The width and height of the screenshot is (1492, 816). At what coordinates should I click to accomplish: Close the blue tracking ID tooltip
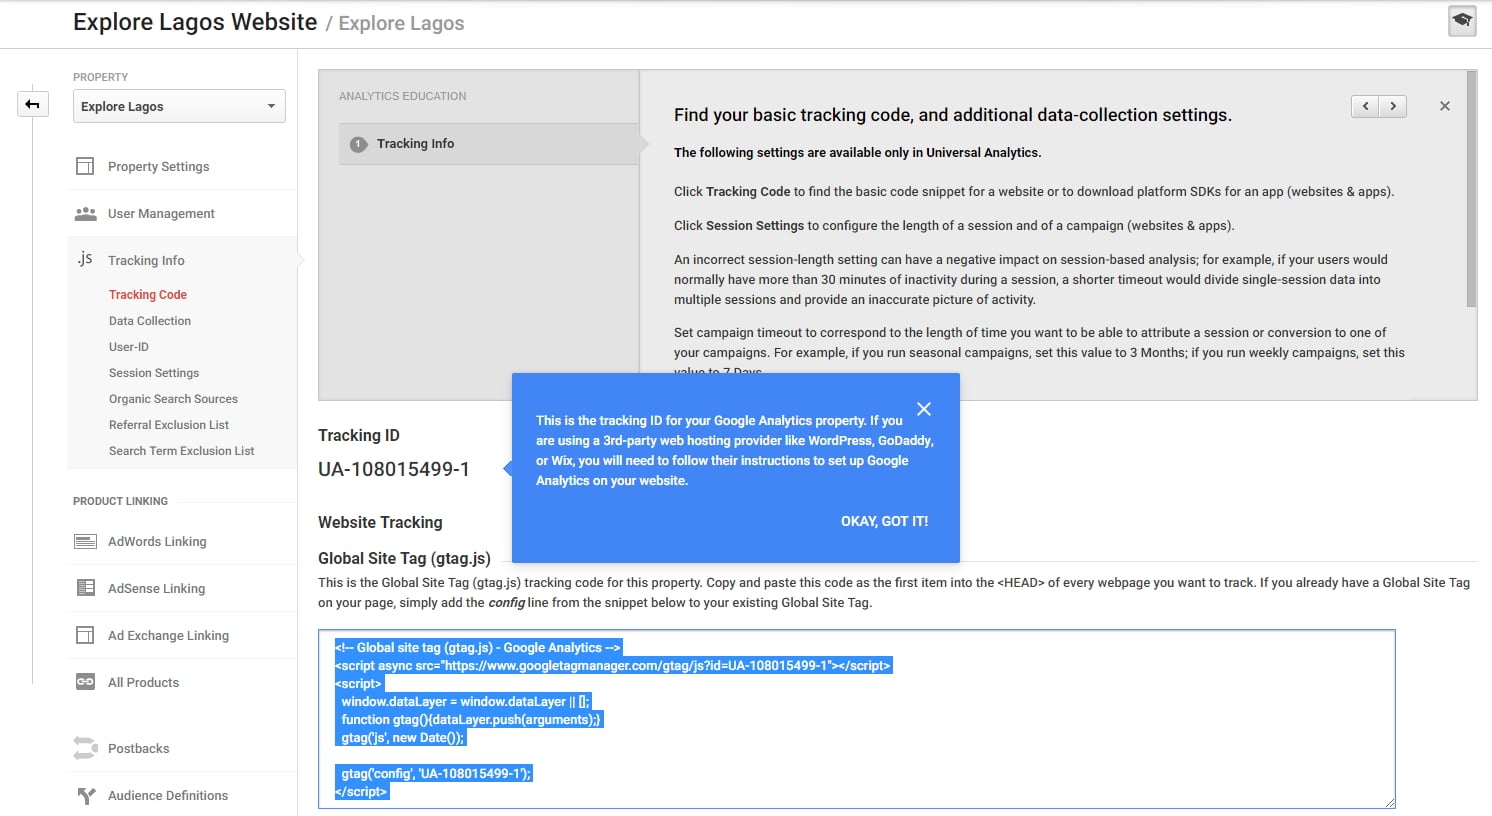click(x=924, y=409)
